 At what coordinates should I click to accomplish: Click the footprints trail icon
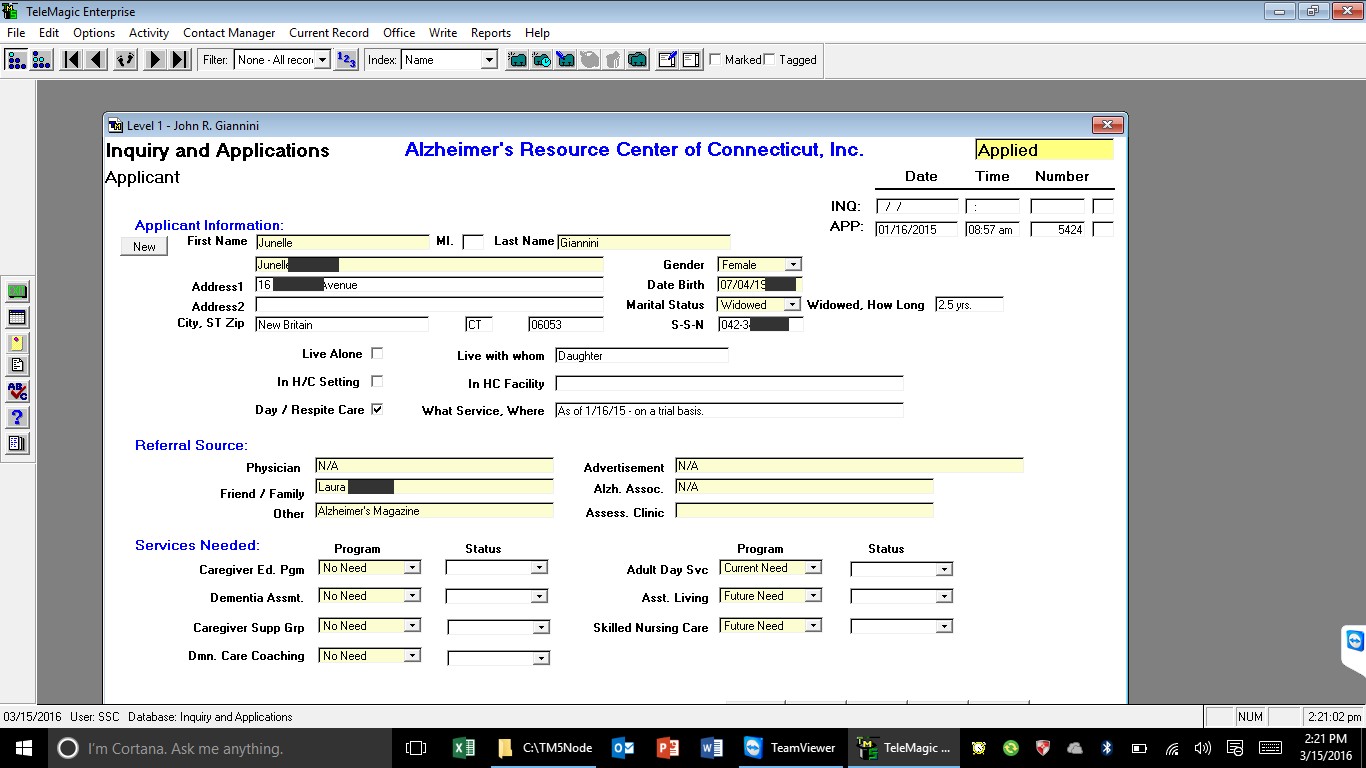[125, 60]
